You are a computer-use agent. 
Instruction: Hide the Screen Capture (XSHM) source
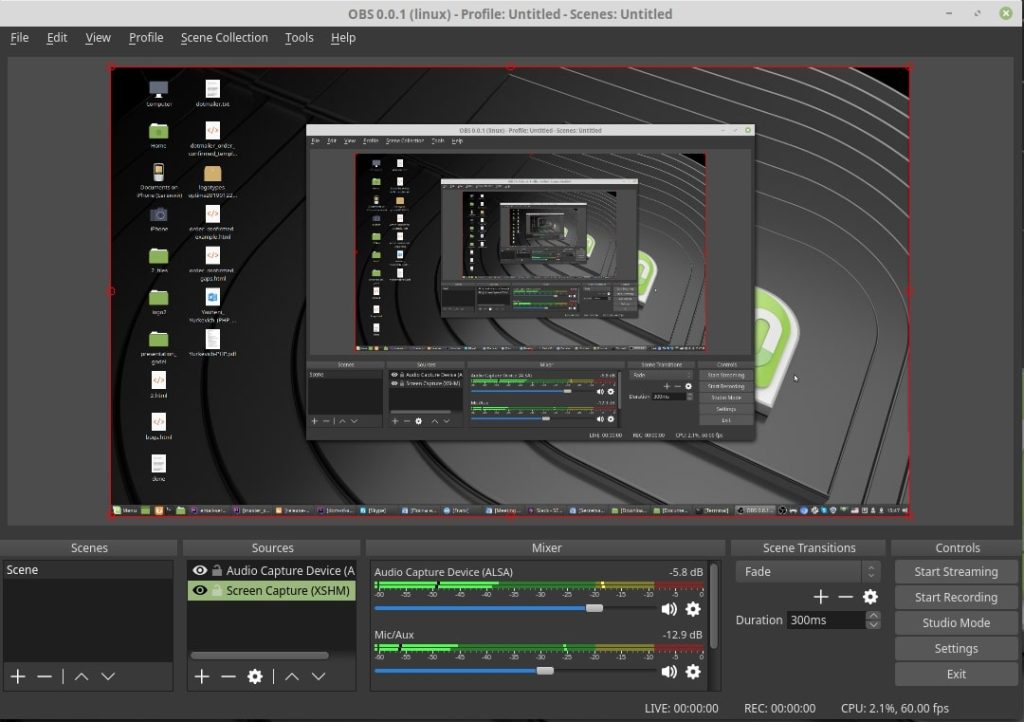200,590
